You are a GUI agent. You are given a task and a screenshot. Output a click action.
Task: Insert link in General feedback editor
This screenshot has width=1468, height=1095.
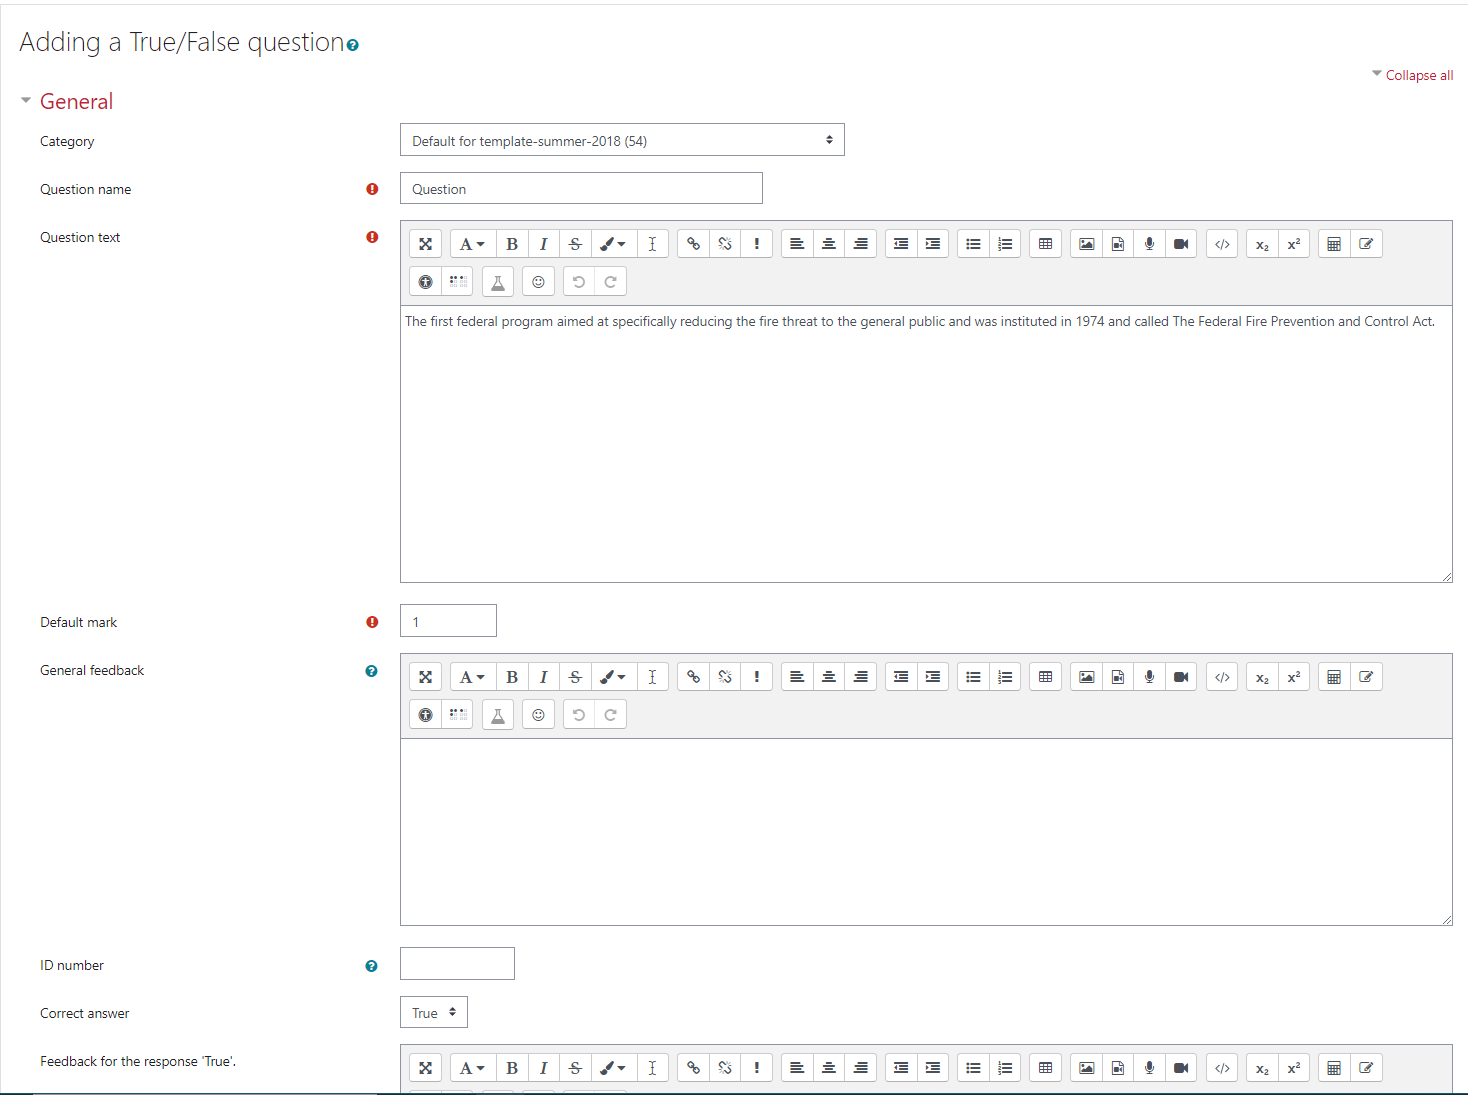(x=693, y=677)
